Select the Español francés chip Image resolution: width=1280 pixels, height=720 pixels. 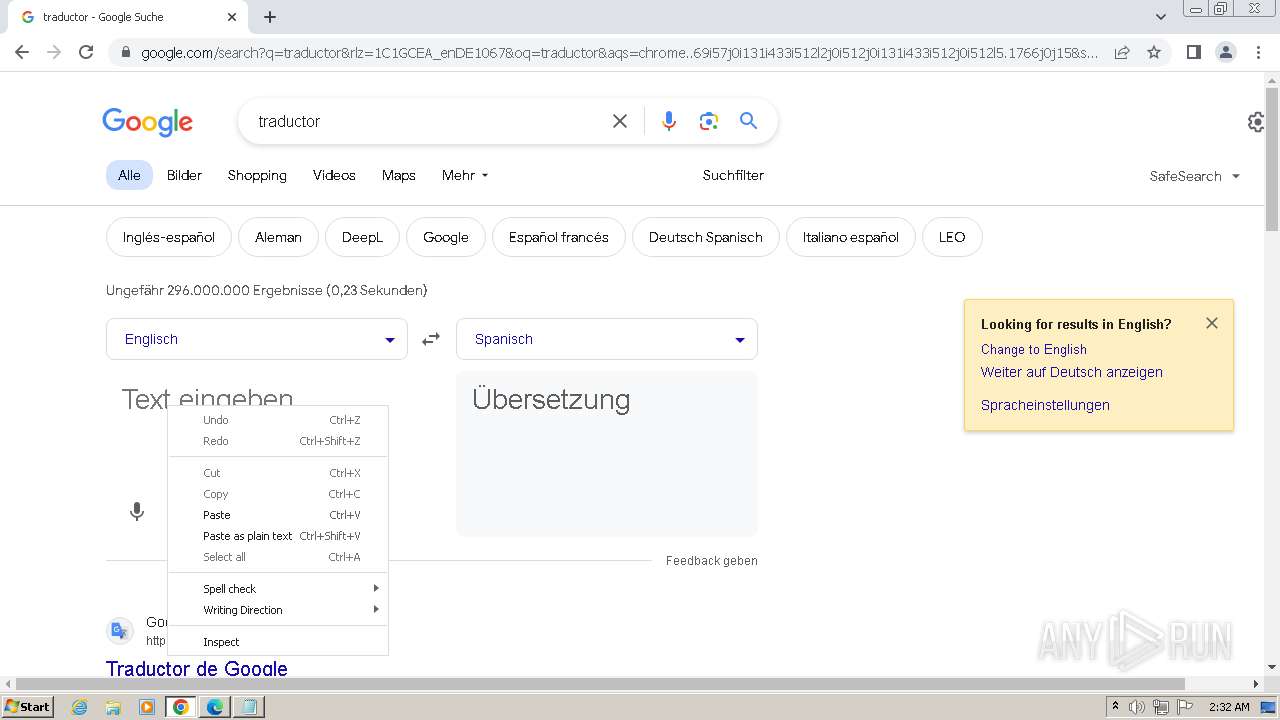[x=559, y=237]
